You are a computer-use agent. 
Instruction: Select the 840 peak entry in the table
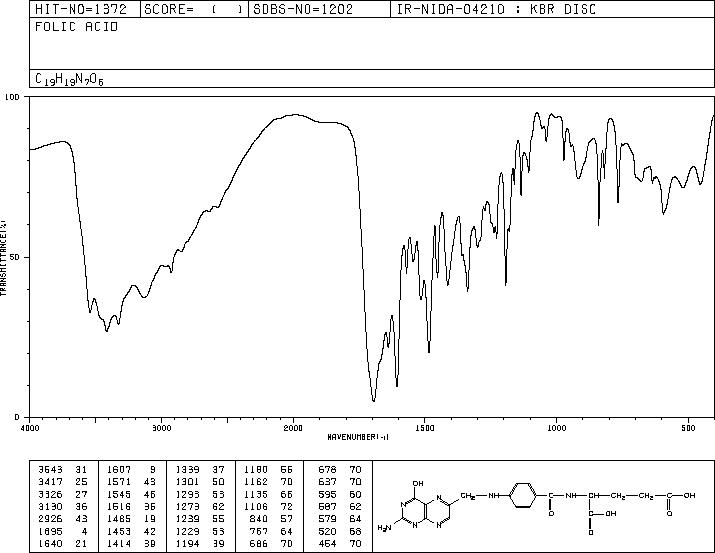(271, 519)
